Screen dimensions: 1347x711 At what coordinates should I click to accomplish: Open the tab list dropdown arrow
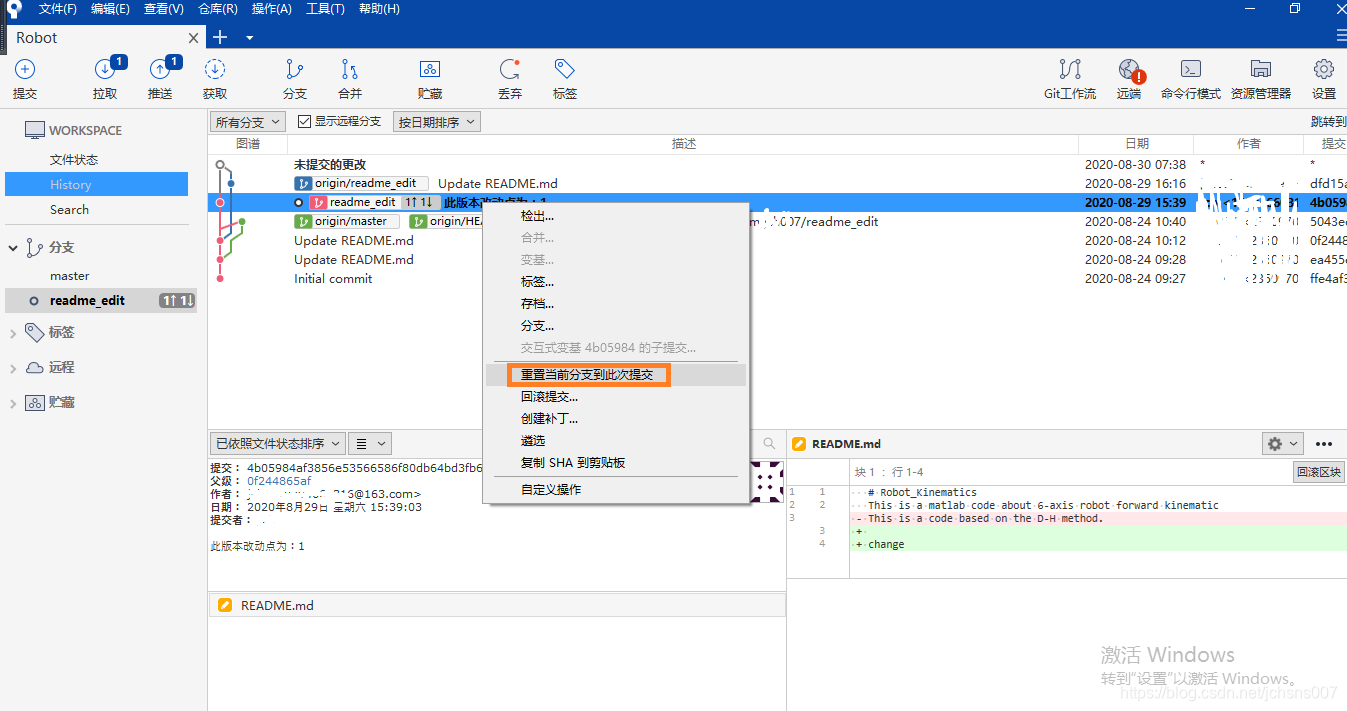250,38
